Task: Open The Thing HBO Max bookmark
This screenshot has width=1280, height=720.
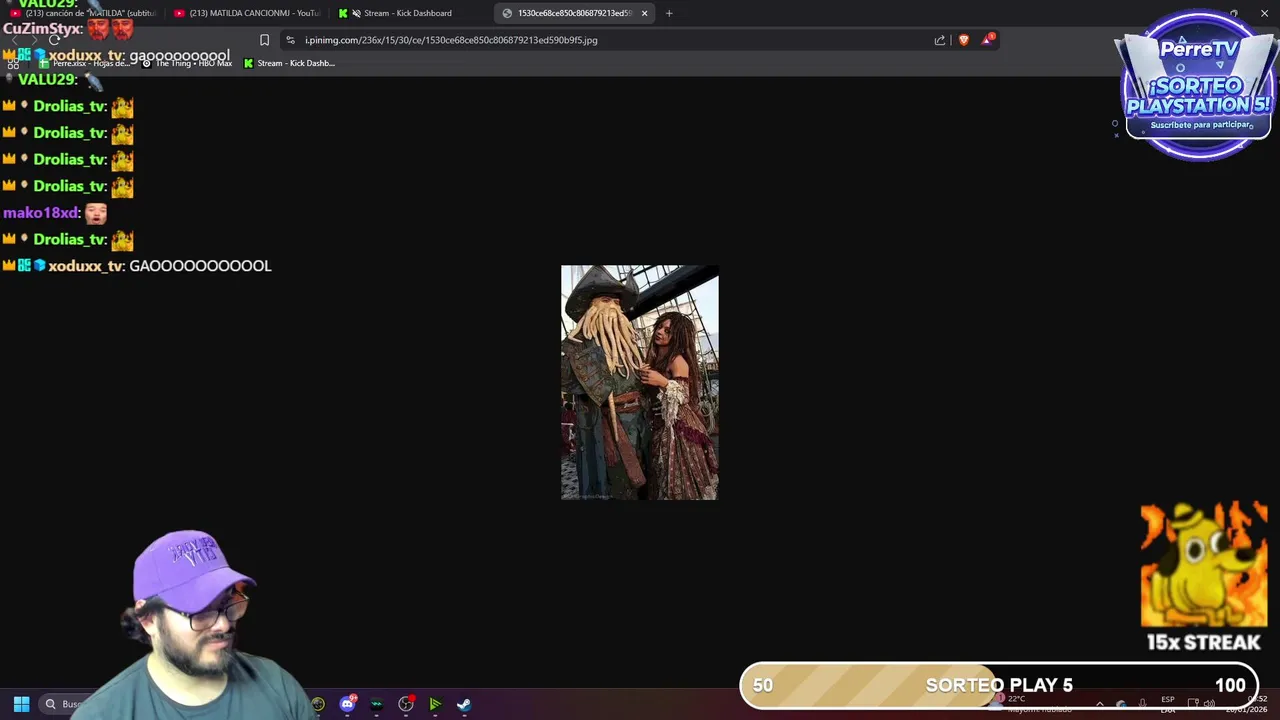Action: click(187, 63)
